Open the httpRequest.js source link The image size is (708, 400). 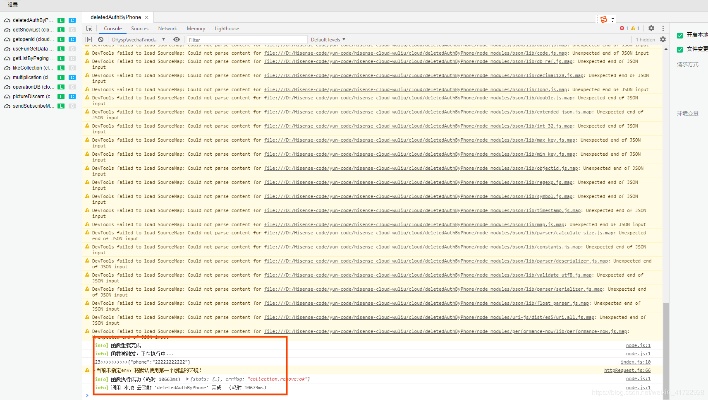pos(627,370)
